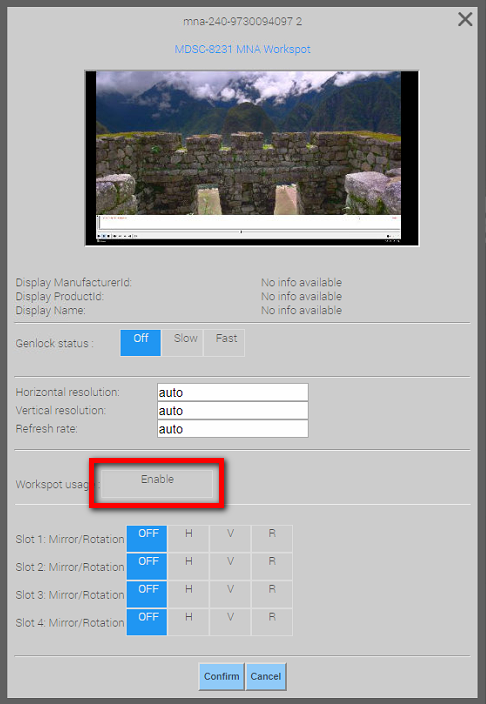Set Genlock status to Fast
The image size is (486, 704).
click(224, 343)
